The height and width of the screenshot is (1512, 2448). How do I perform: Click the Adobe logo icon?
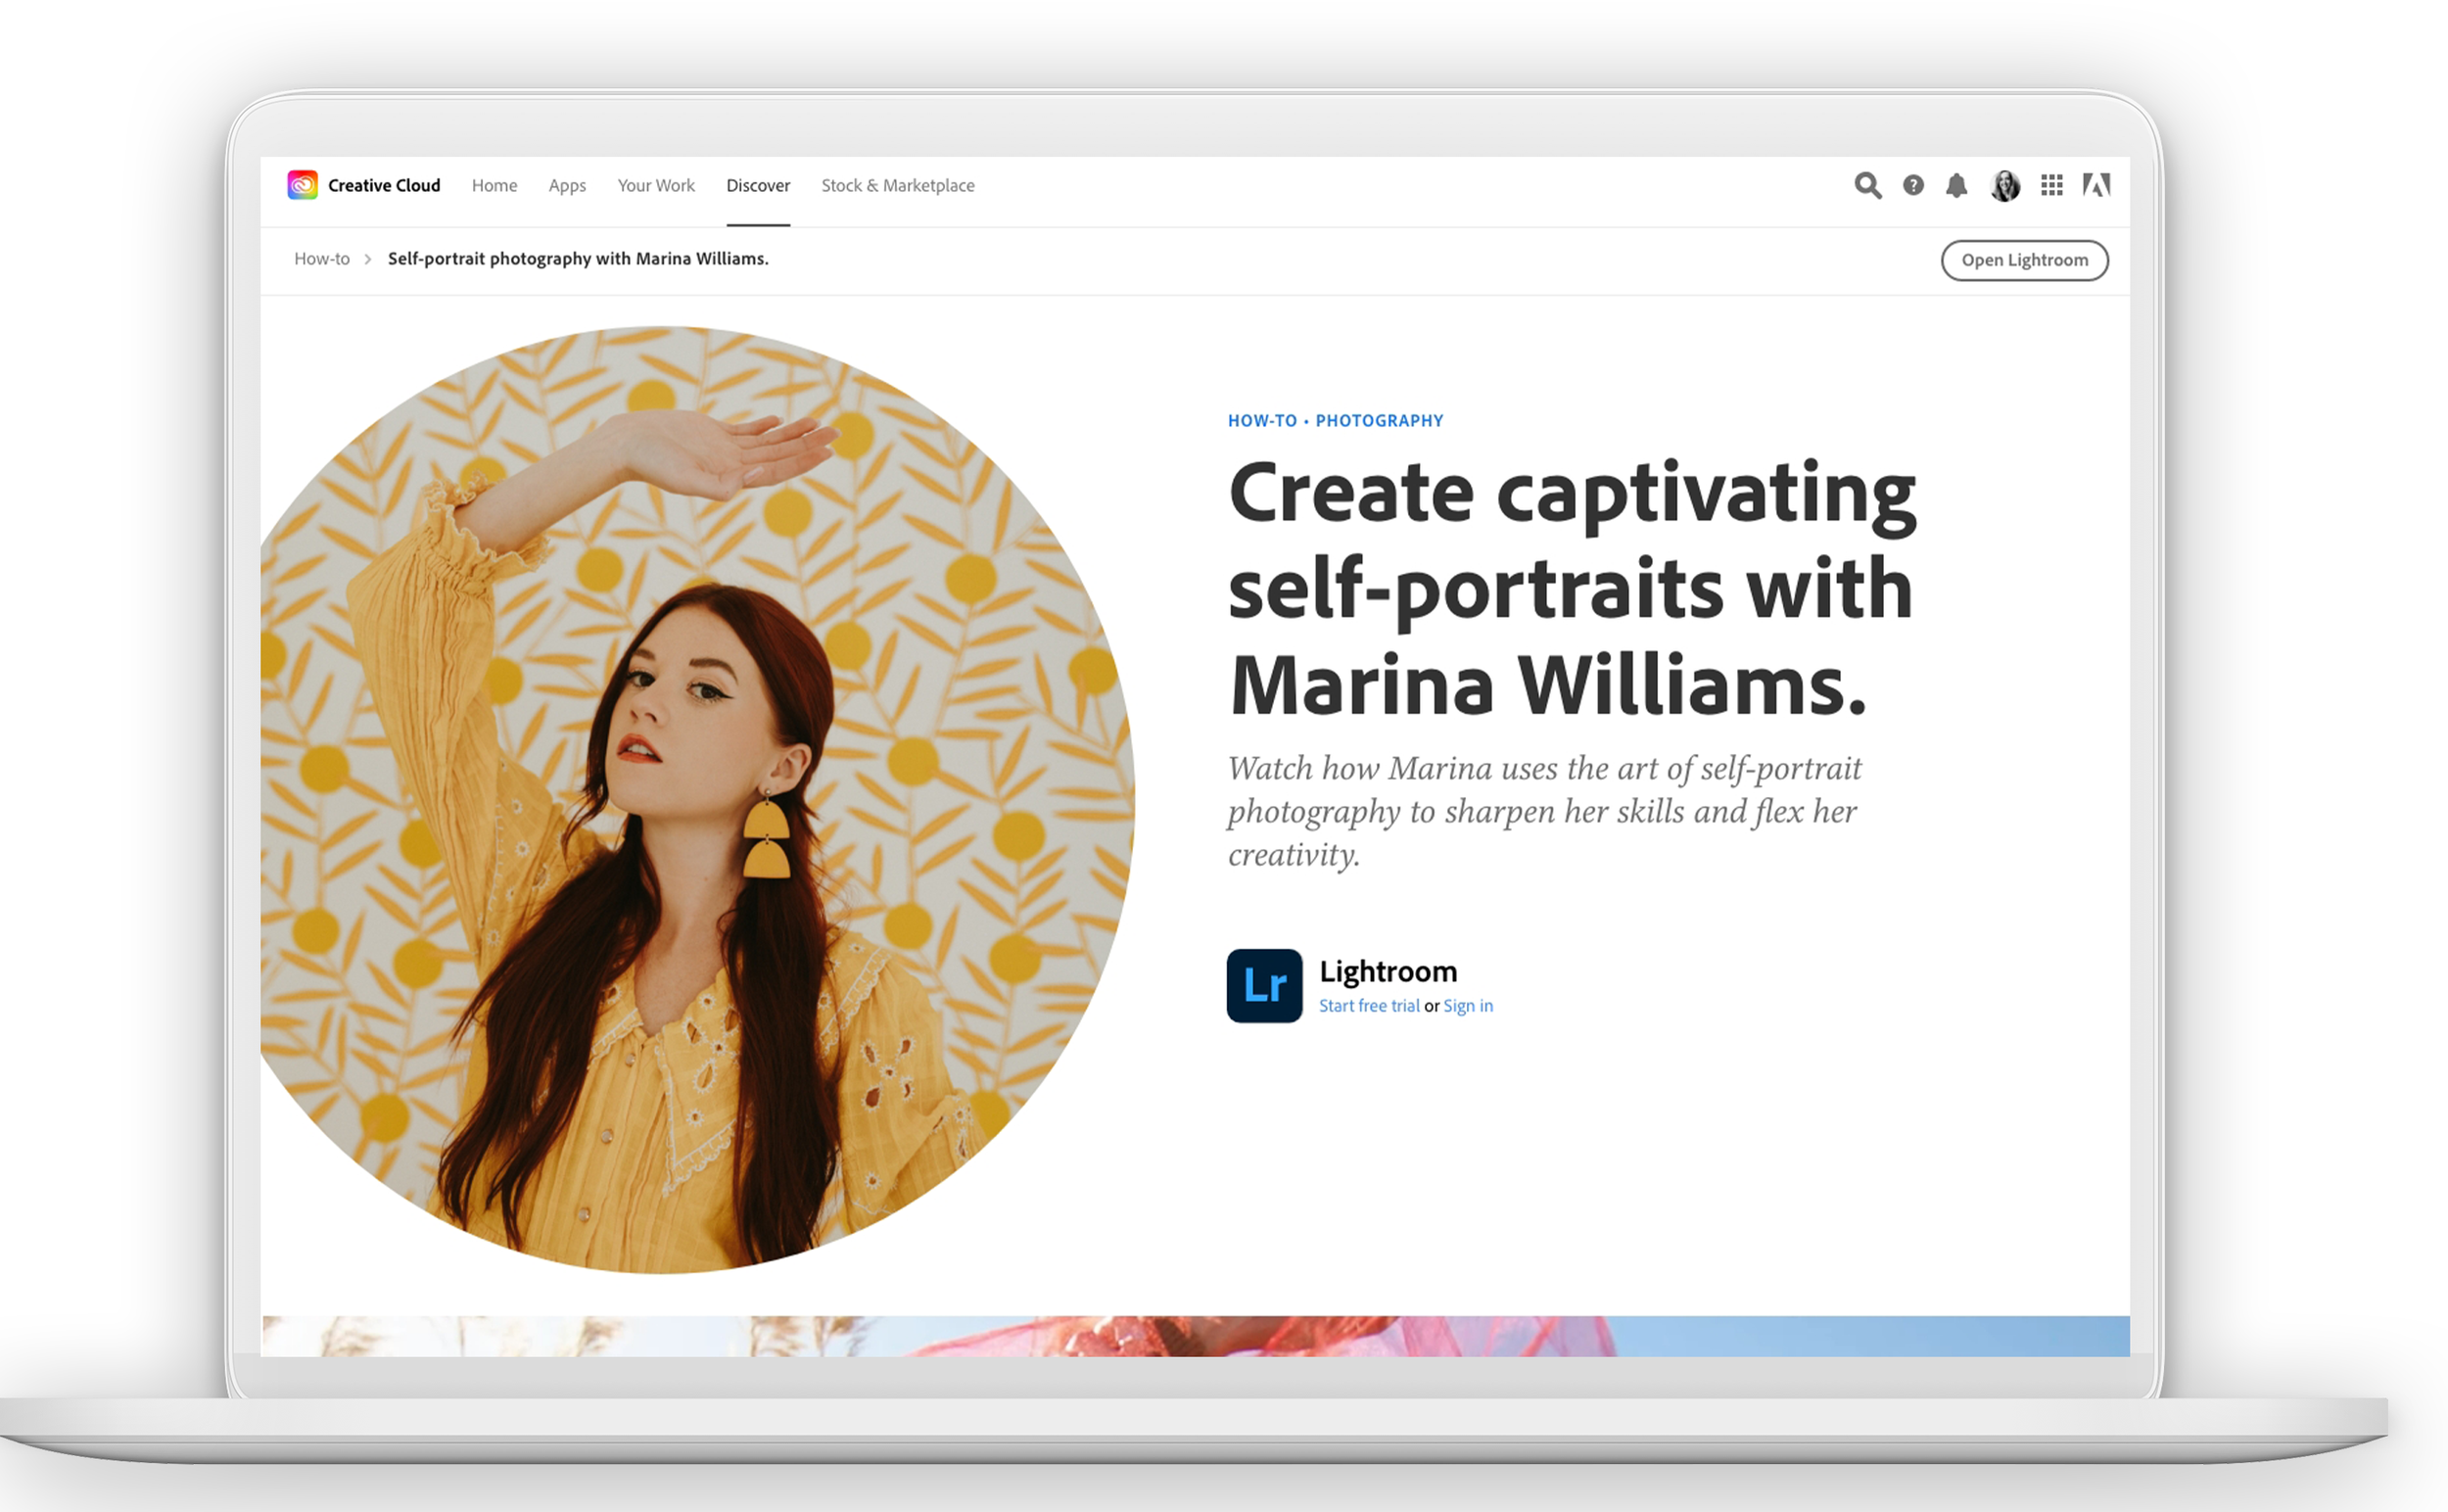(2096, 185)
